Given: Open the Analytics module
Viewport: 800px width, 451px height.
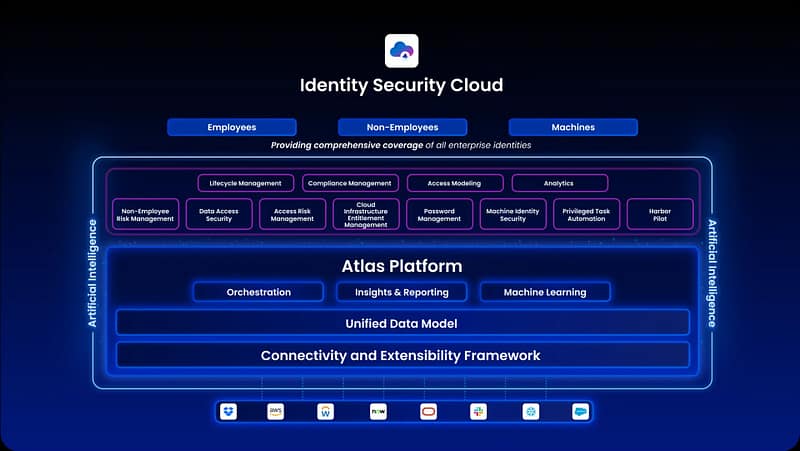Looking at the screenshot, I should pyautogui.click(x=559, y=183).
